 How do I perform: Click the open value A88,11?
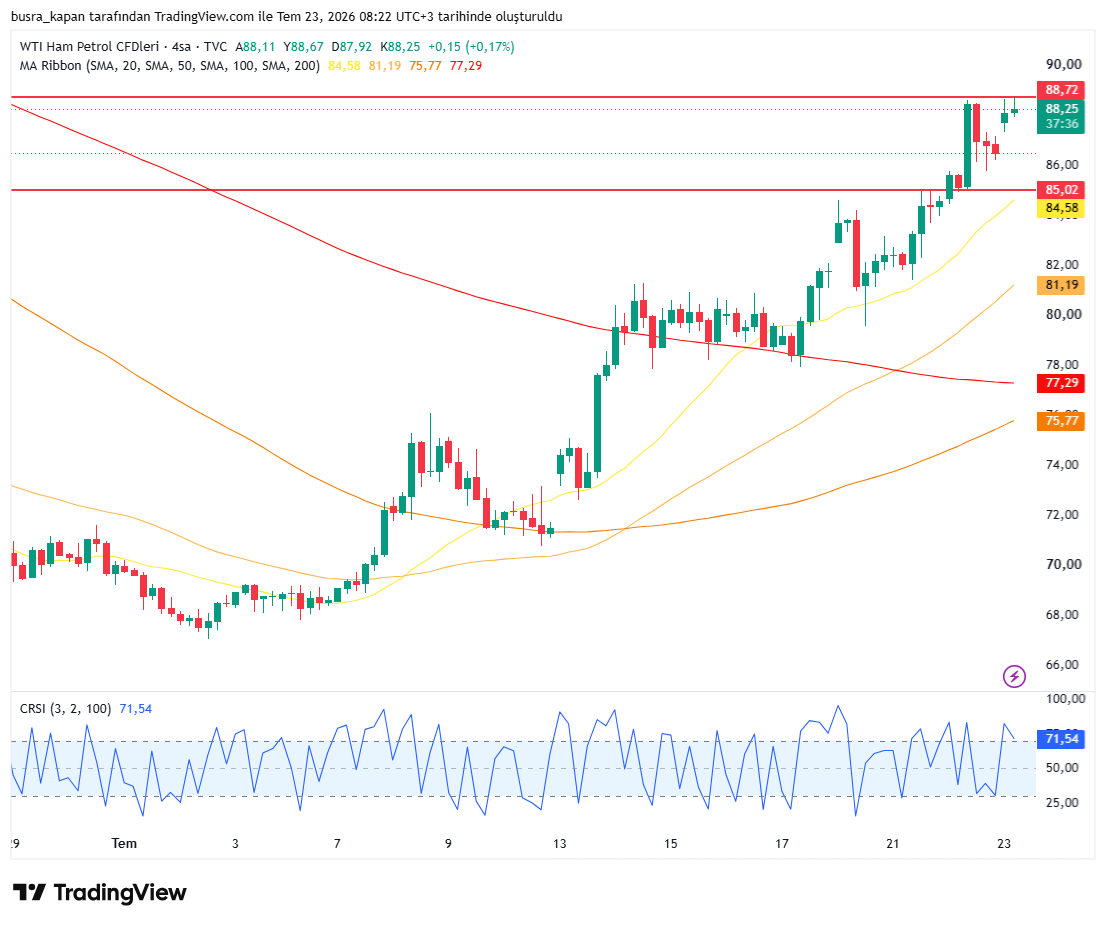(x=255, y=47)
